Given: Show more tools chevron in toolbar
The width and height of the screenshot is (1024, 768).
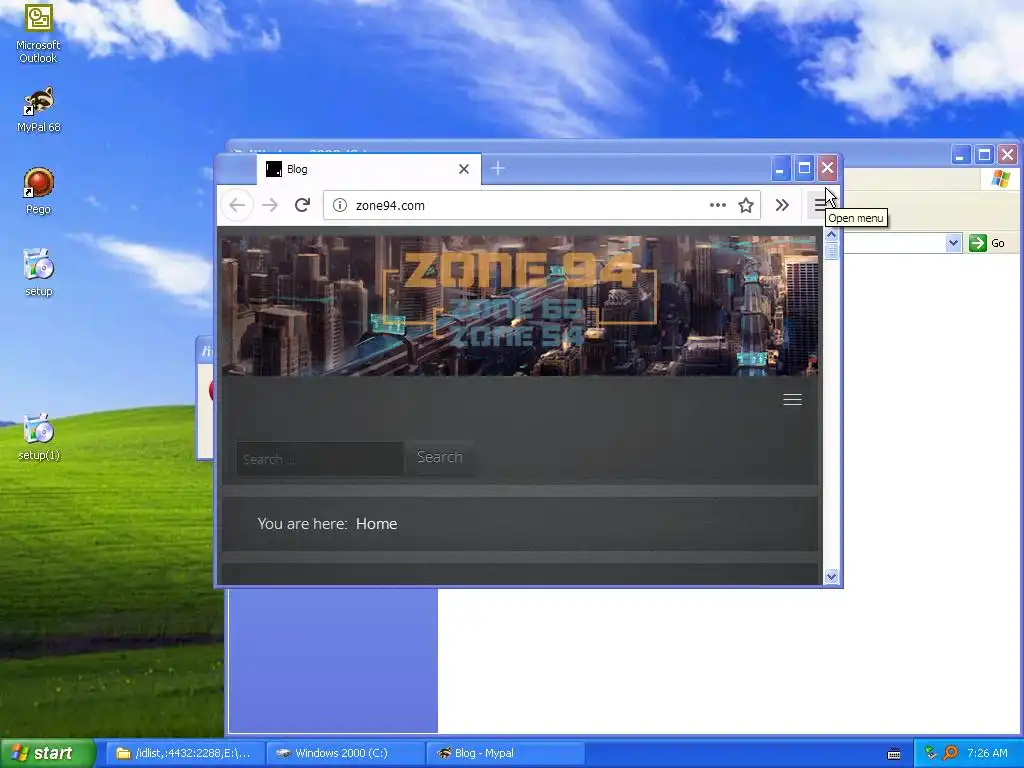Looking at the screenshot, I should (x=782, y=205).
